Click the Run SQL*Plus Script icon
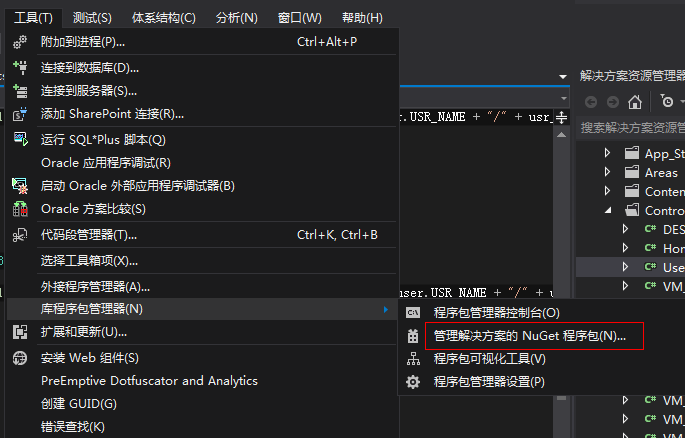Screen dimensions: 685x438 20,140
